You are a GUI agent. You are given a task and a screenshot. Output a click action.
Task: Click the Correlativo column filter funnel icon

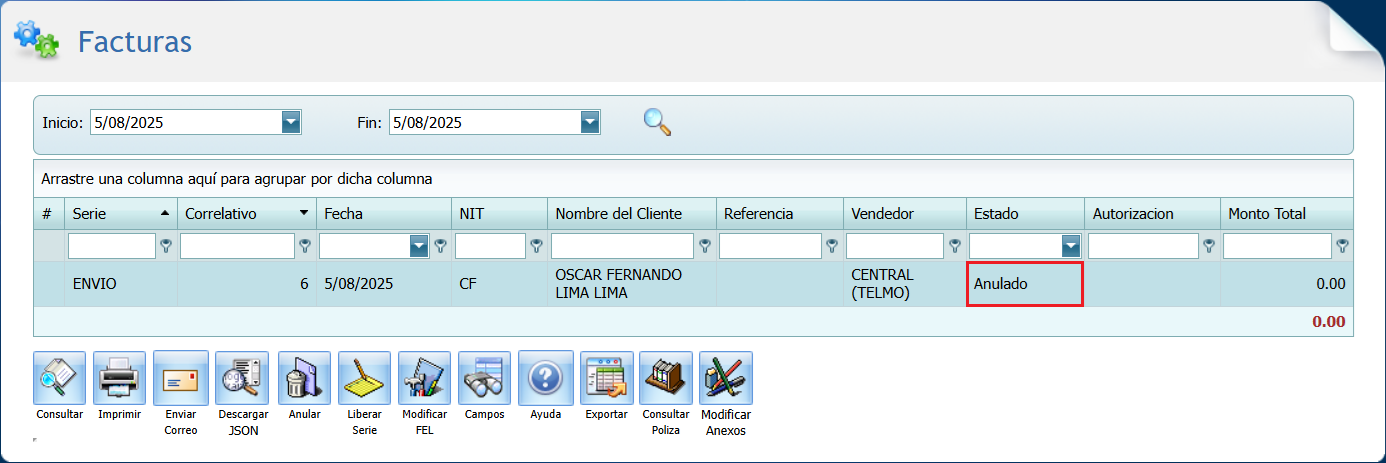click(x=305, y=246)
